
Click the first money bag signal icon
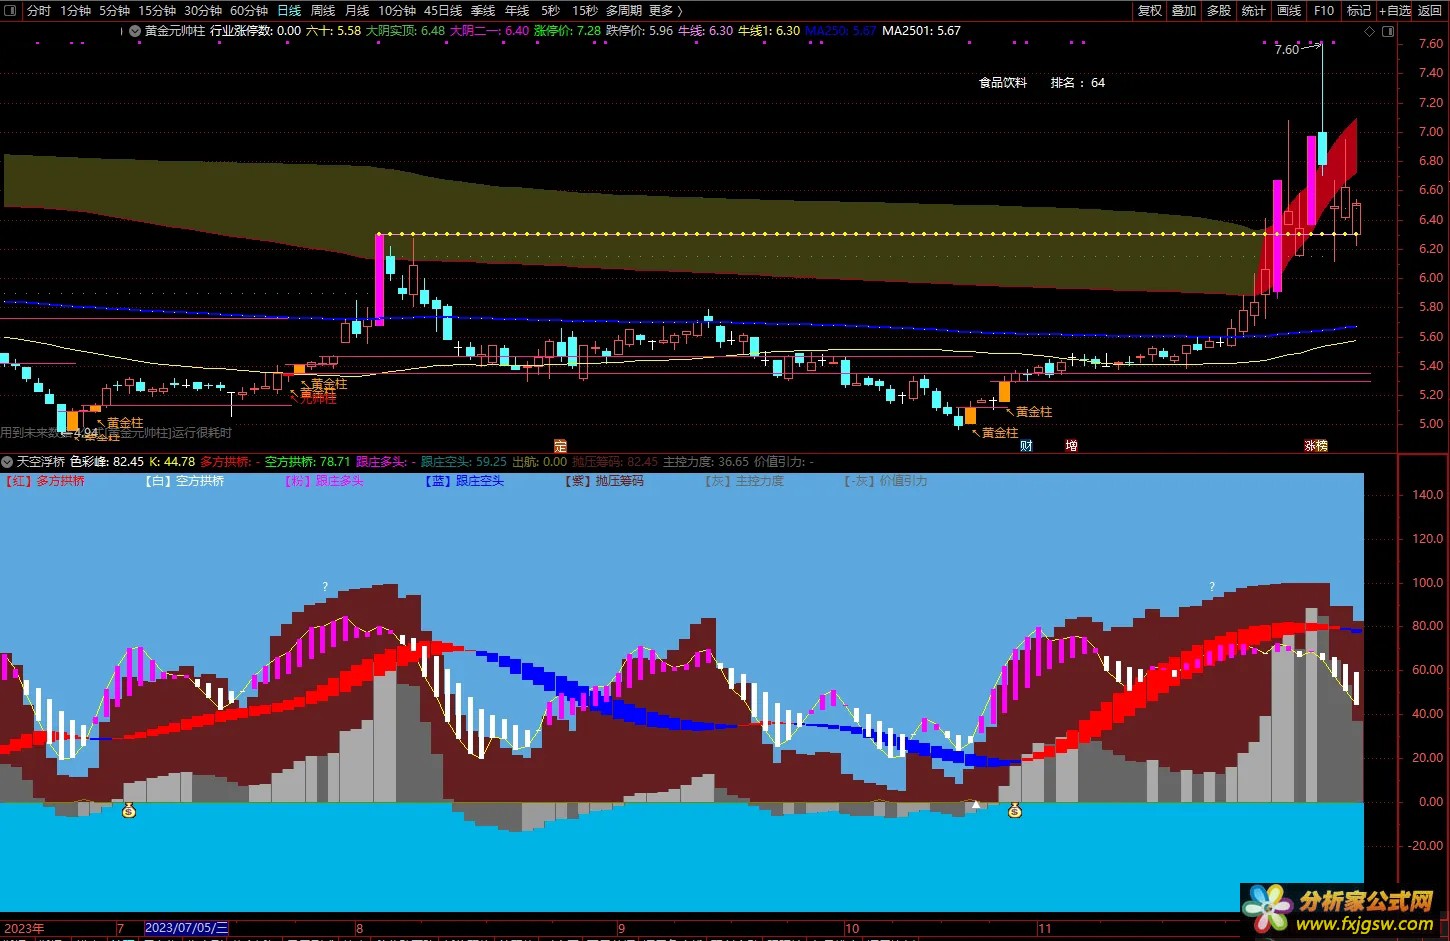click(x=129, y=810)
